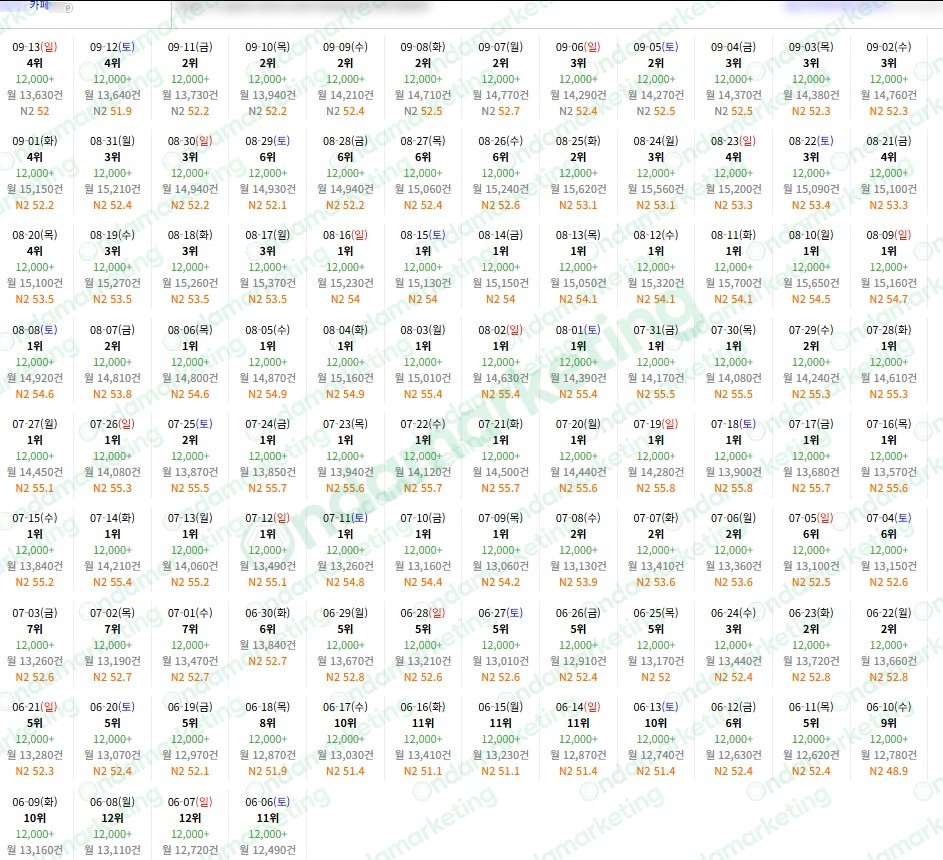Select the 월 14,770건 value

pos(500,95)
